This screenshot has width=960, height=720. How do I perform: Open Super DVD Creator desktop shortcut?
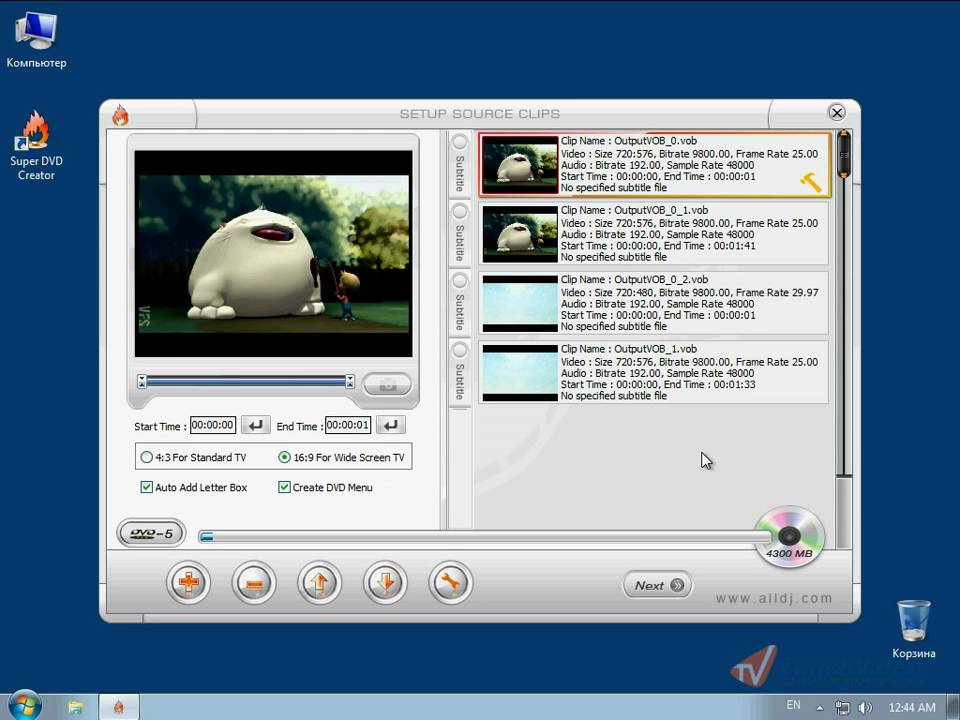(x=36, y=146)
